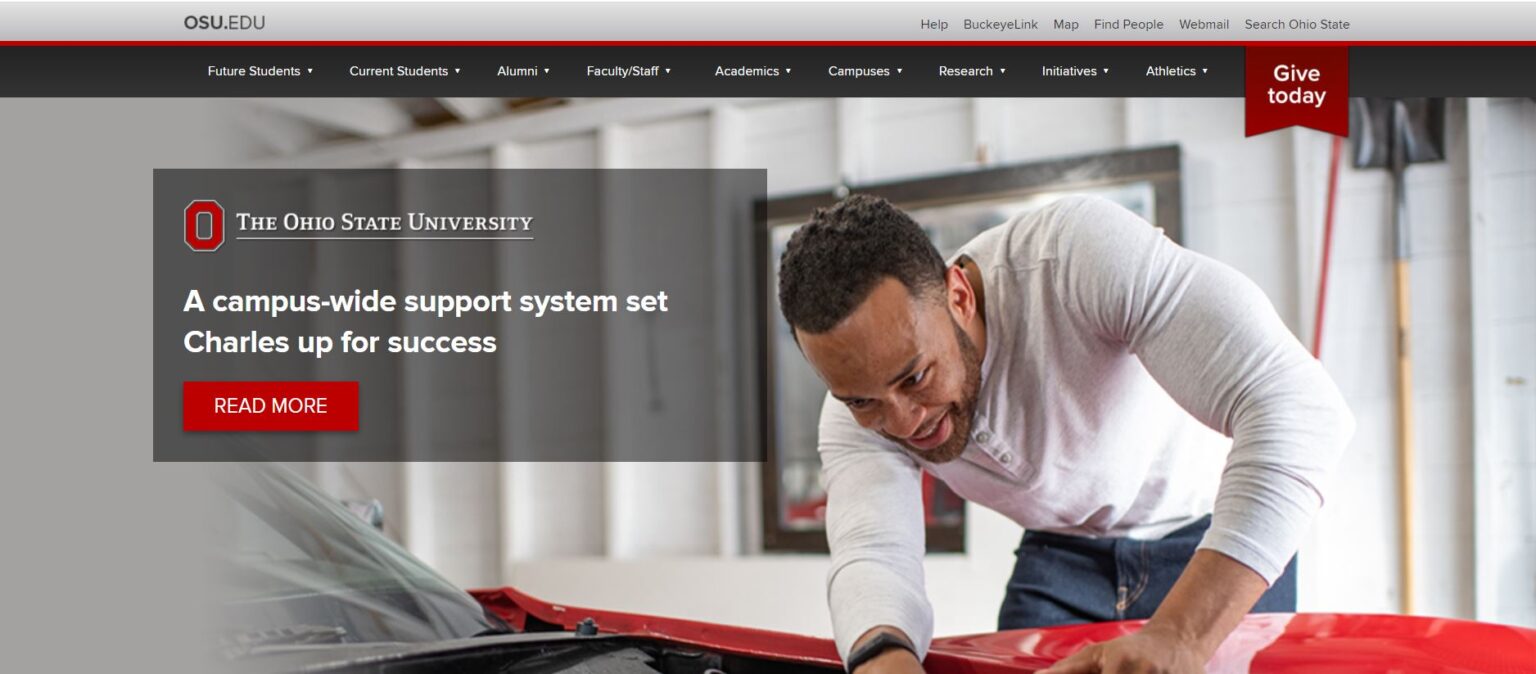The width and height of the screenshot is (1536, 674).
Task: Expand the Athletics menu
Action: click(x=1177, y=71)
